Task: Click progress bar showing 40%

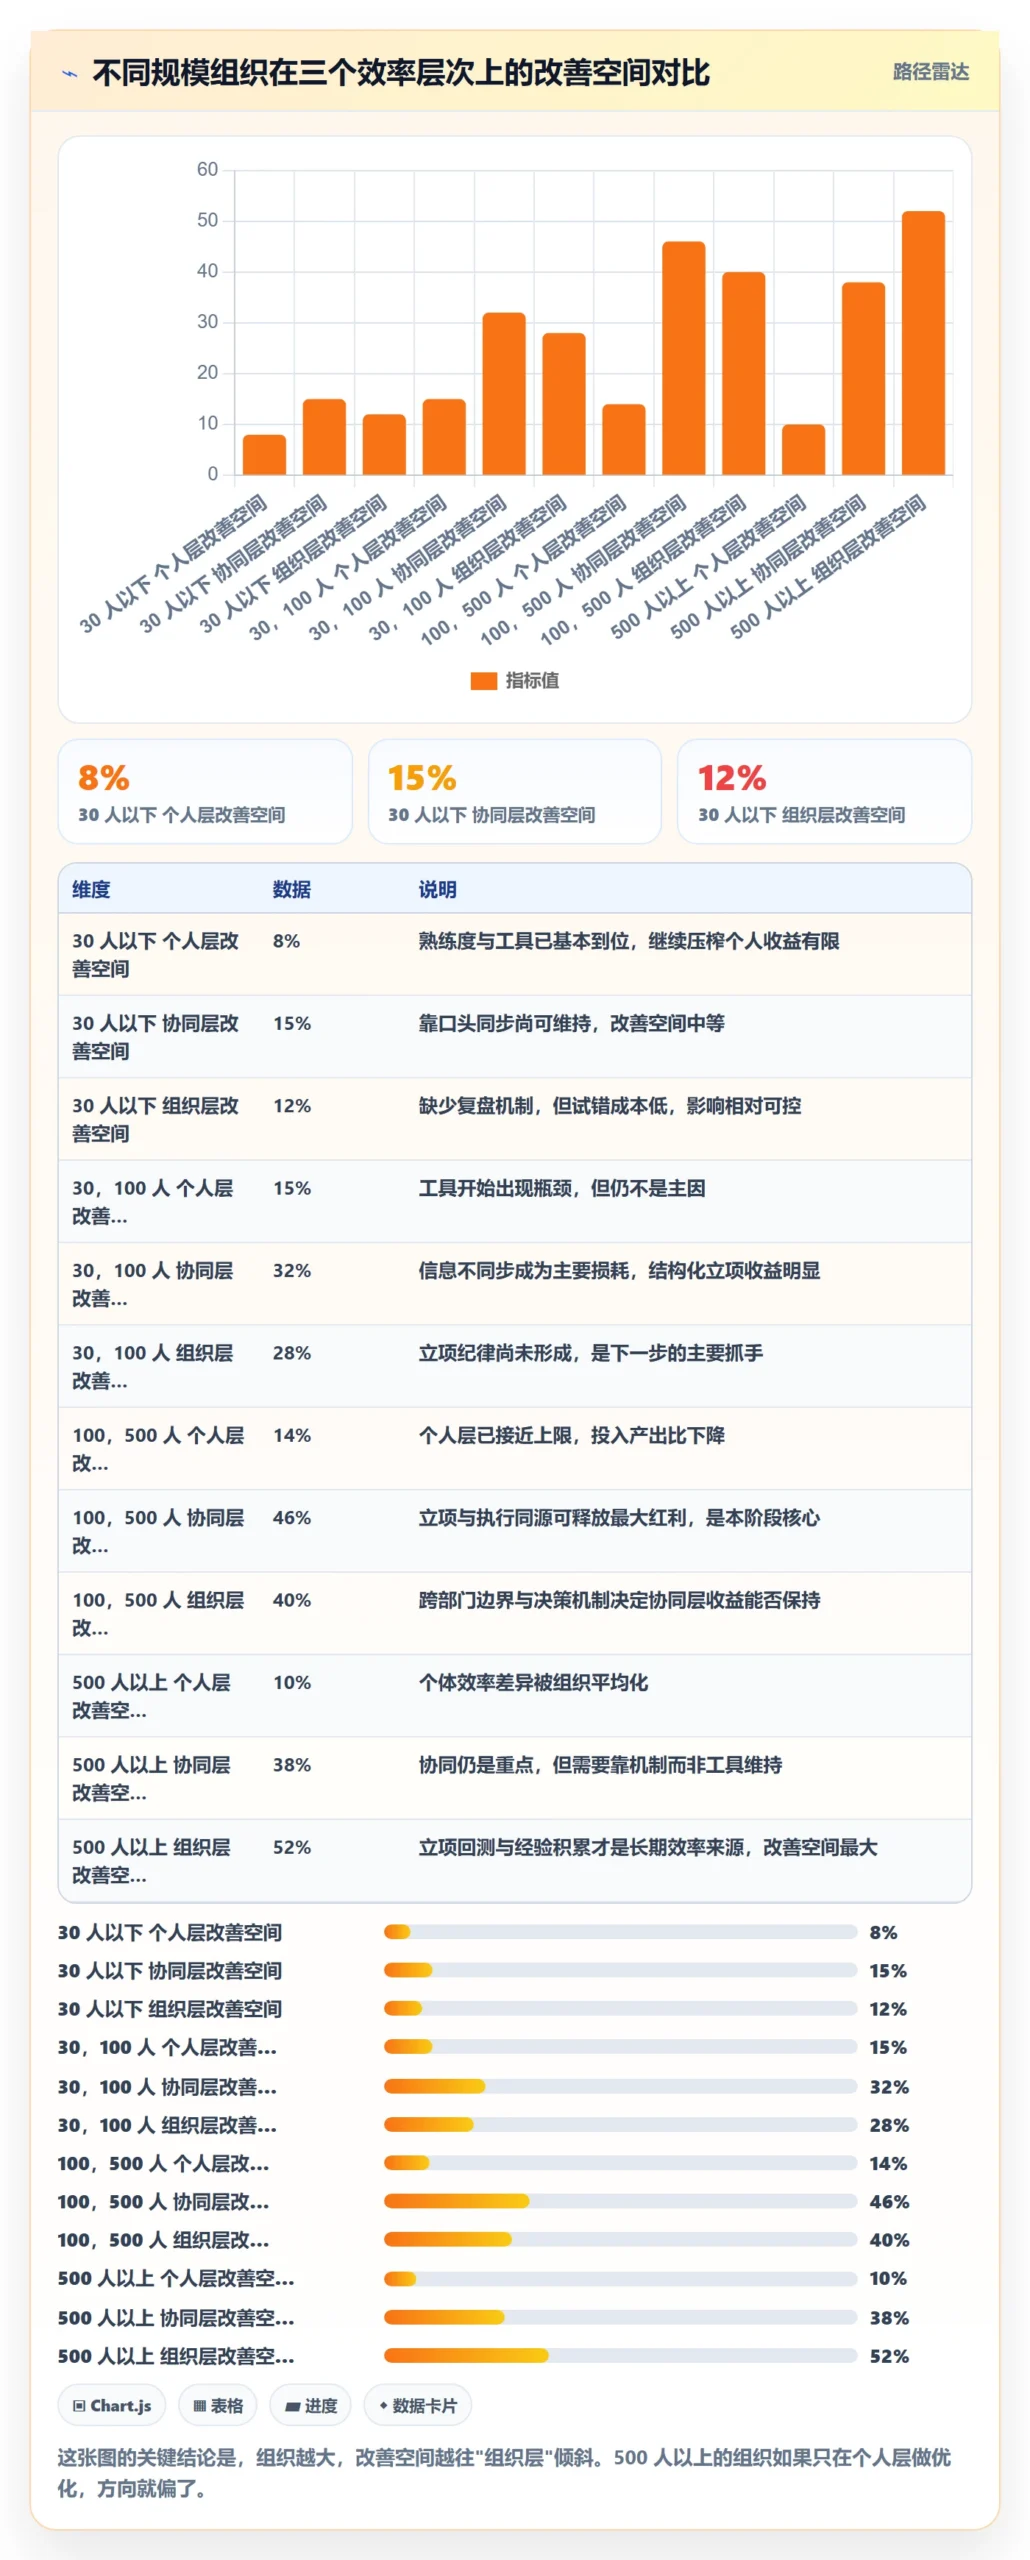Action: click(620, 2239)
